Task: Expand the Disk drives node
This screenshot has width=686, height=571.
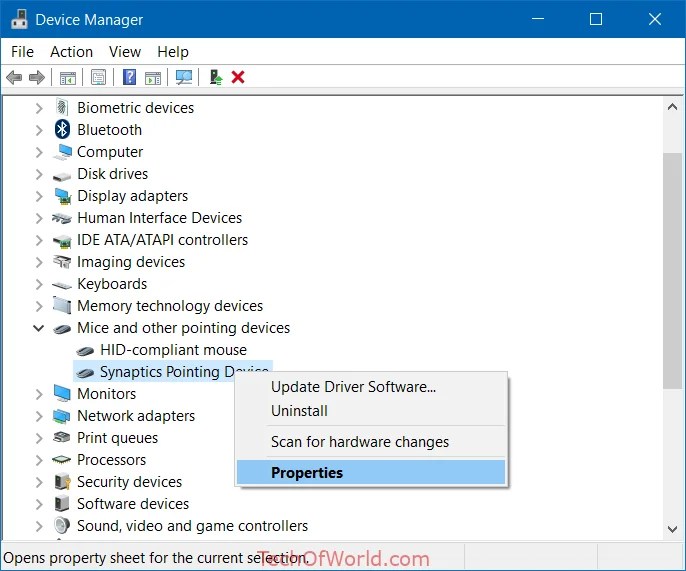Action: coord(39,174)
